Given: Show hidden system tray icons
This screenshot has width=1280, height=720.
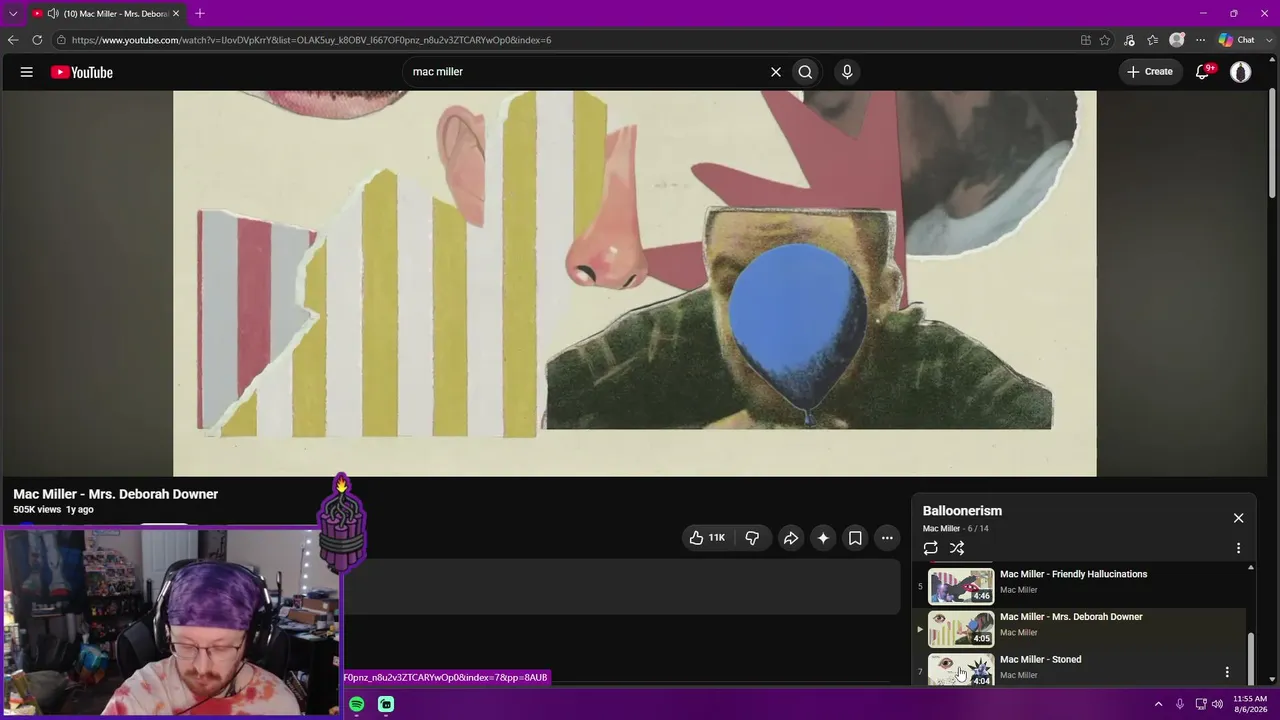Looking at the screenshot, I should coord(1158,704).
